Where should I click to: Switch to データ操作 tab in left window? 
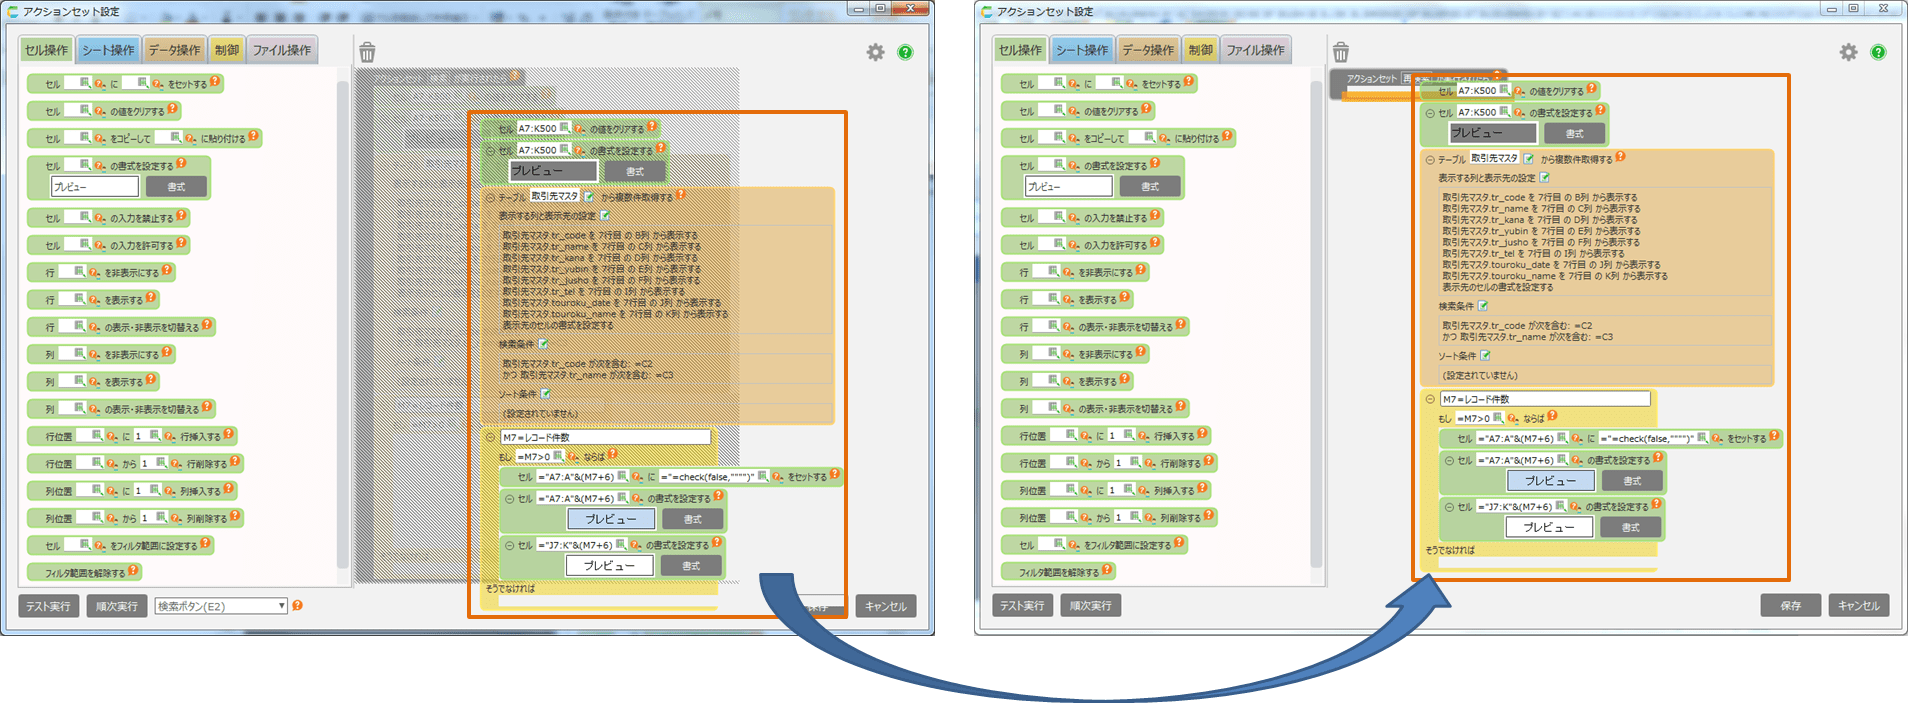click(x=174, y=50)
